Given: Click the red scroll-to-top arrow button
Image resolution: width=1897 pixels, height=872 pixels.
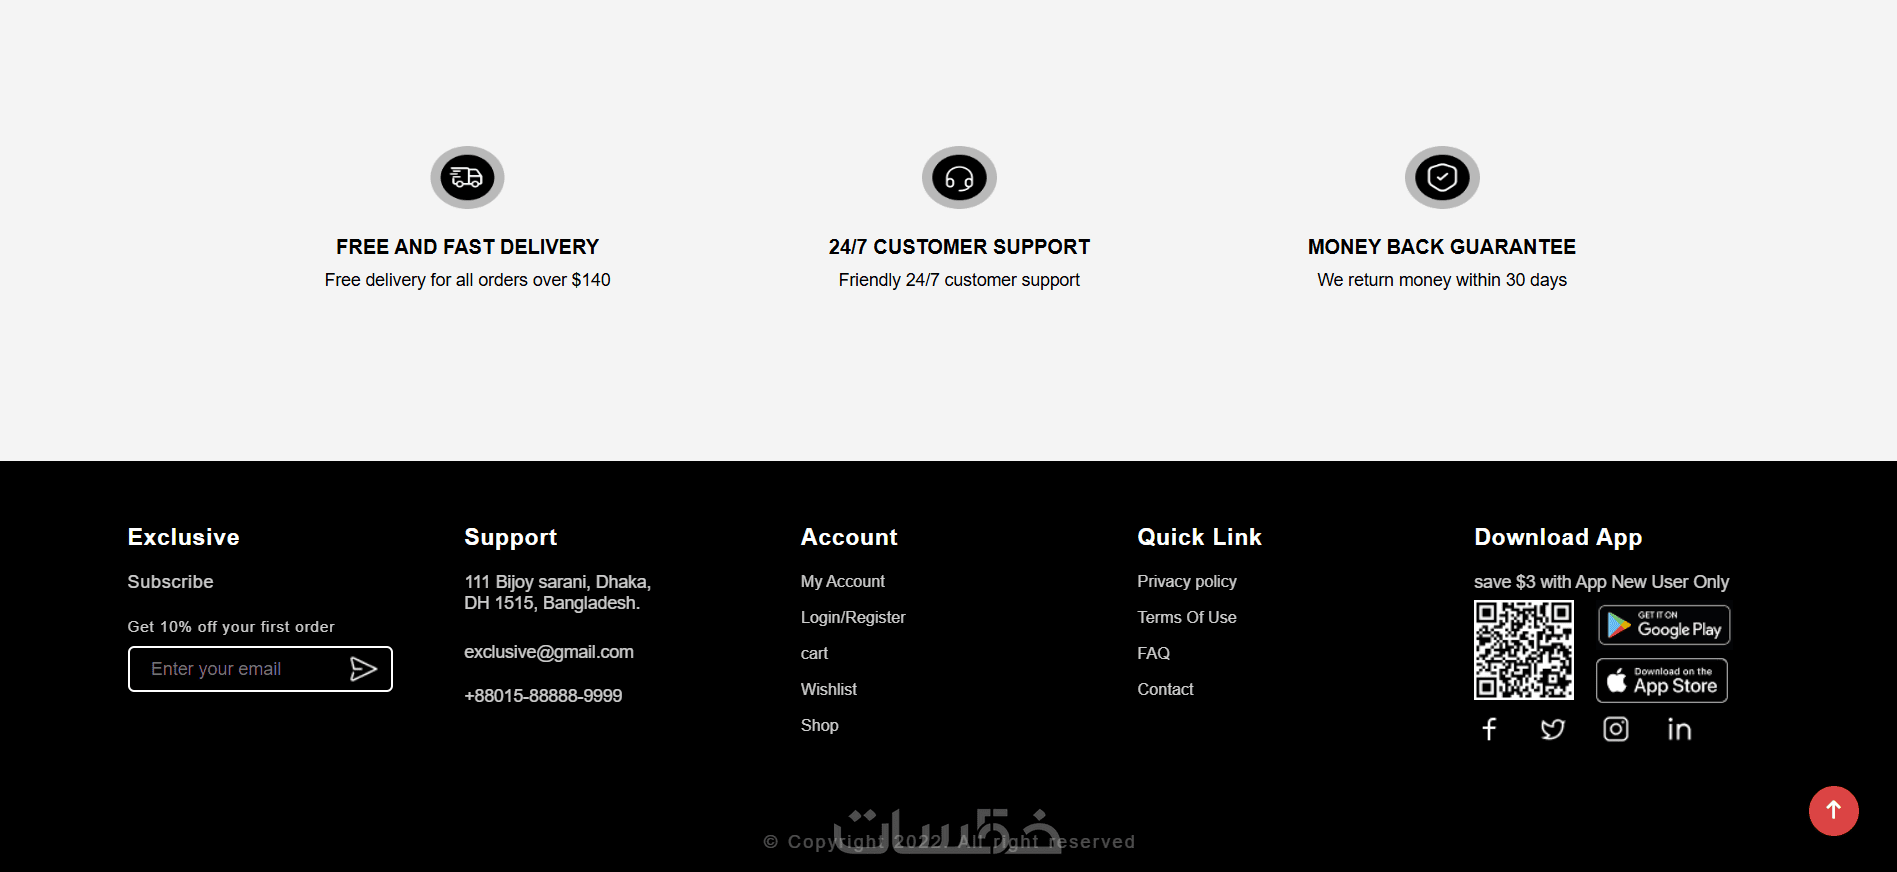Looking at the screenshot, I should click(1833, 811).
